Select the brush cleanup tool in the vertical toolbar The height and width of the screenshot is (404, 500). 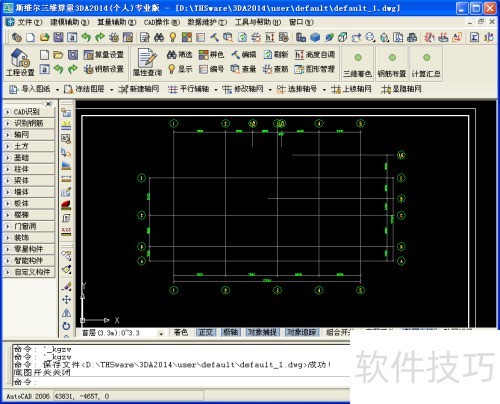(x=66, y=269)
